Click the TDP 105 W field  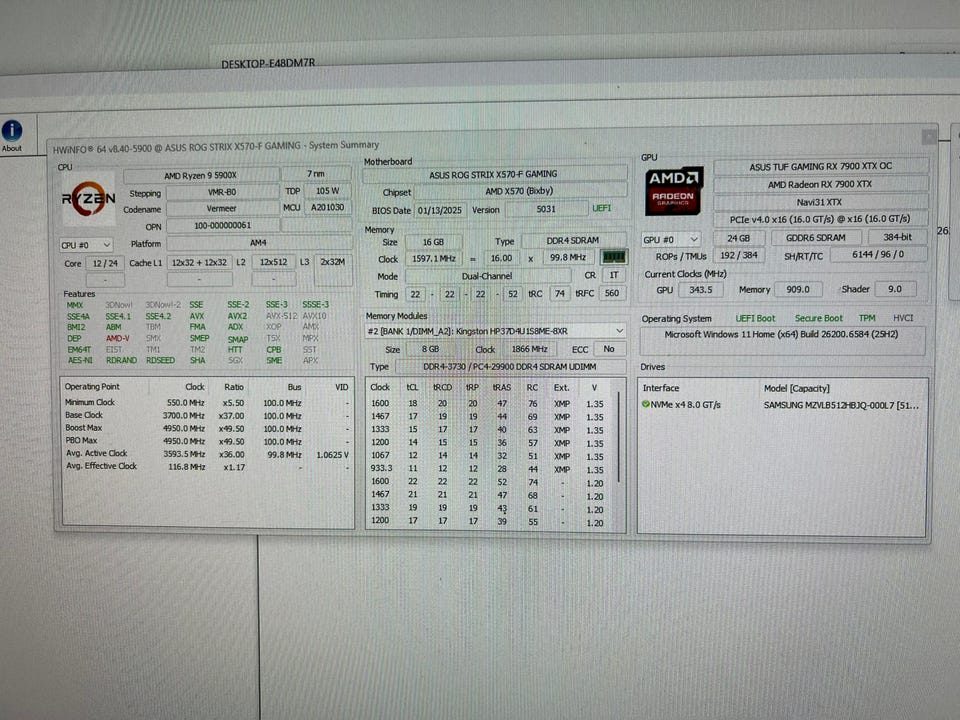click(328, 191)
